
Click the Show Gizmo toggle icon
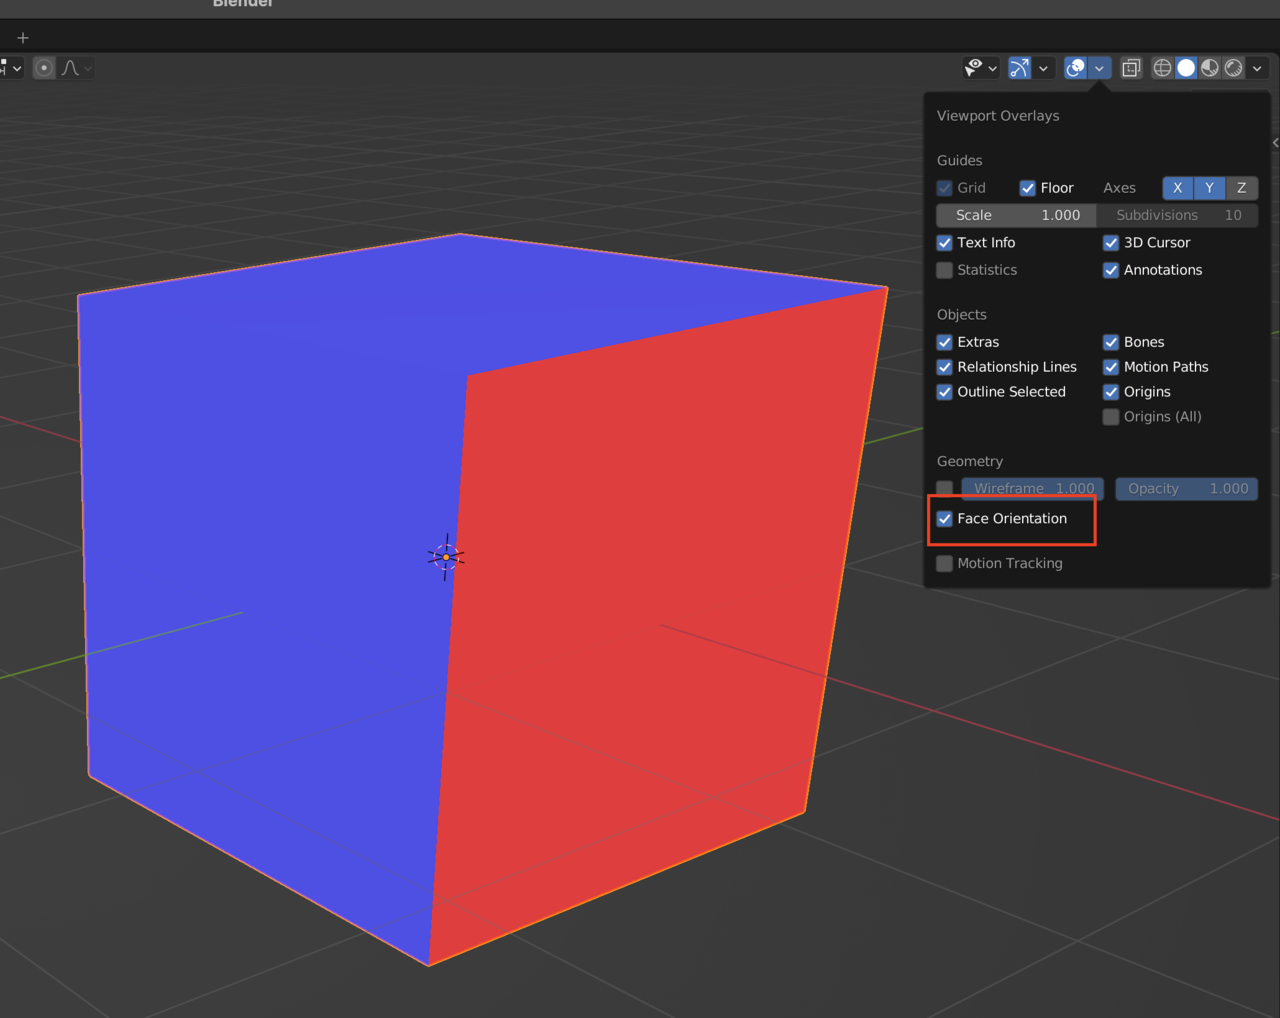coord(1019,68)
